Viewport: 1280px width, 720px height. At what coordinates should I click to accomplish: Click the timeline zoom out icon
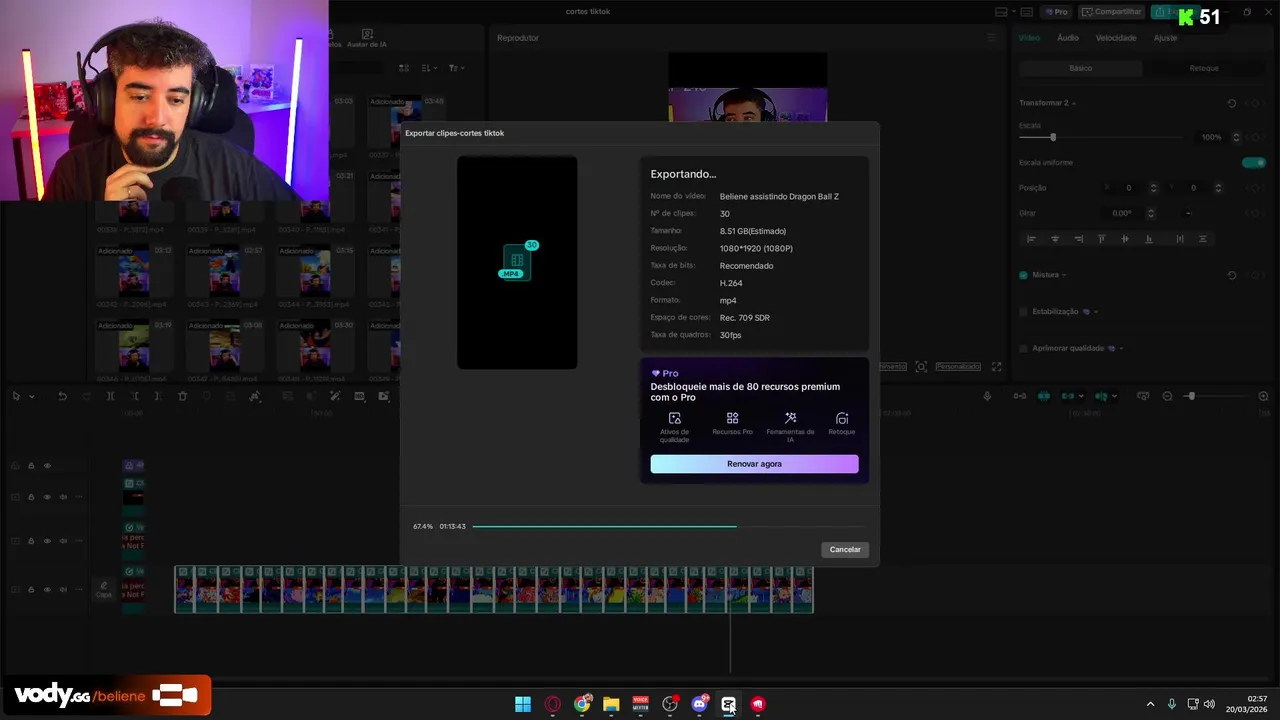coord(1167,397)
